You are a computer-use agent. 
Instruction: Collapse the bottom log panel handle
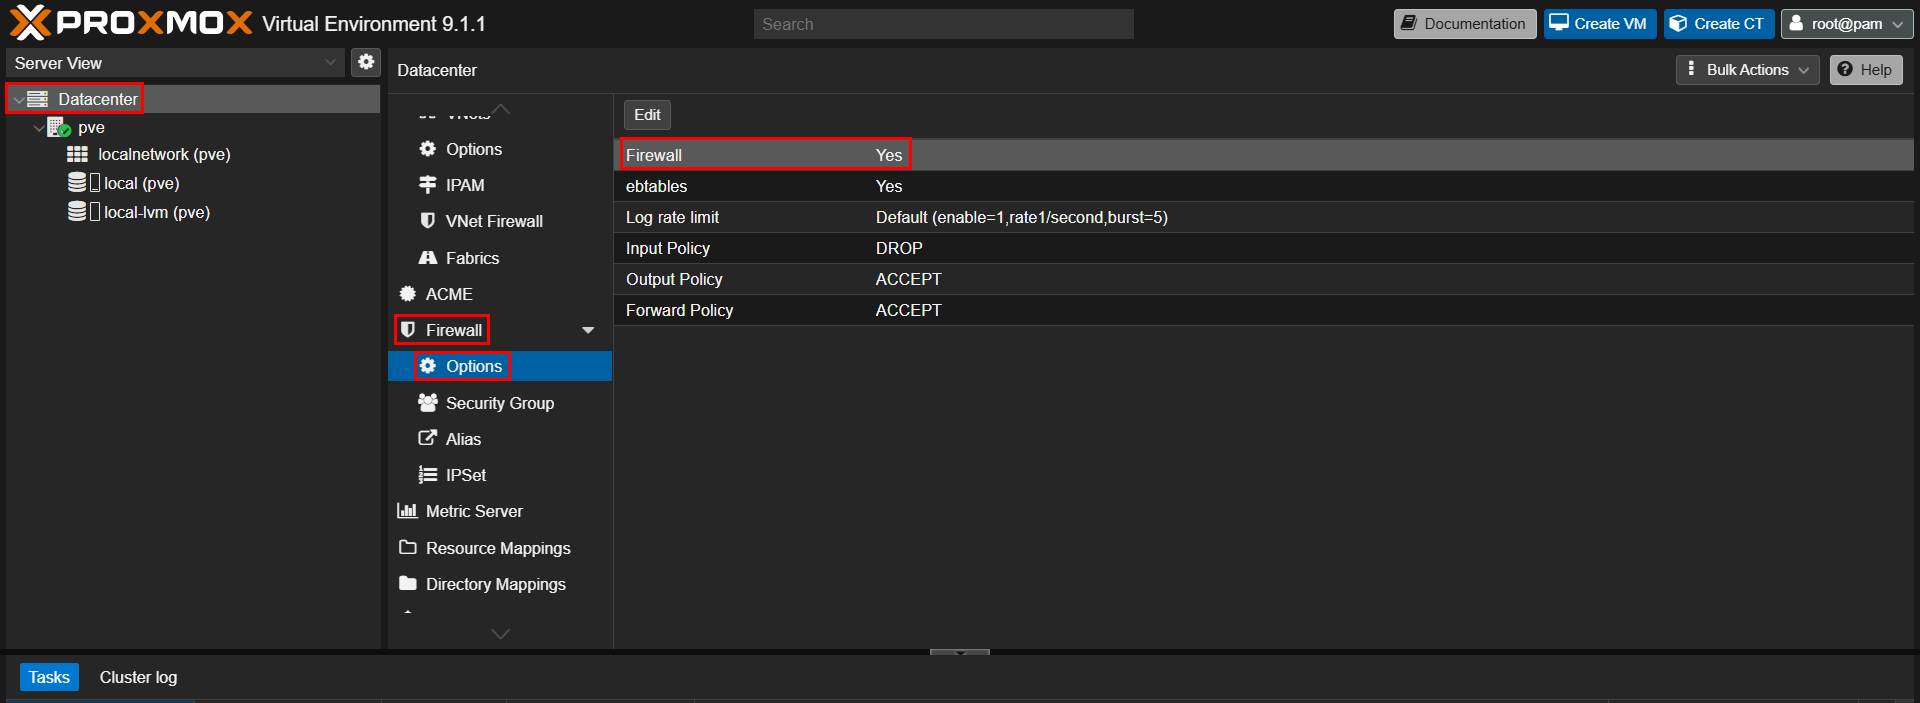960,652
